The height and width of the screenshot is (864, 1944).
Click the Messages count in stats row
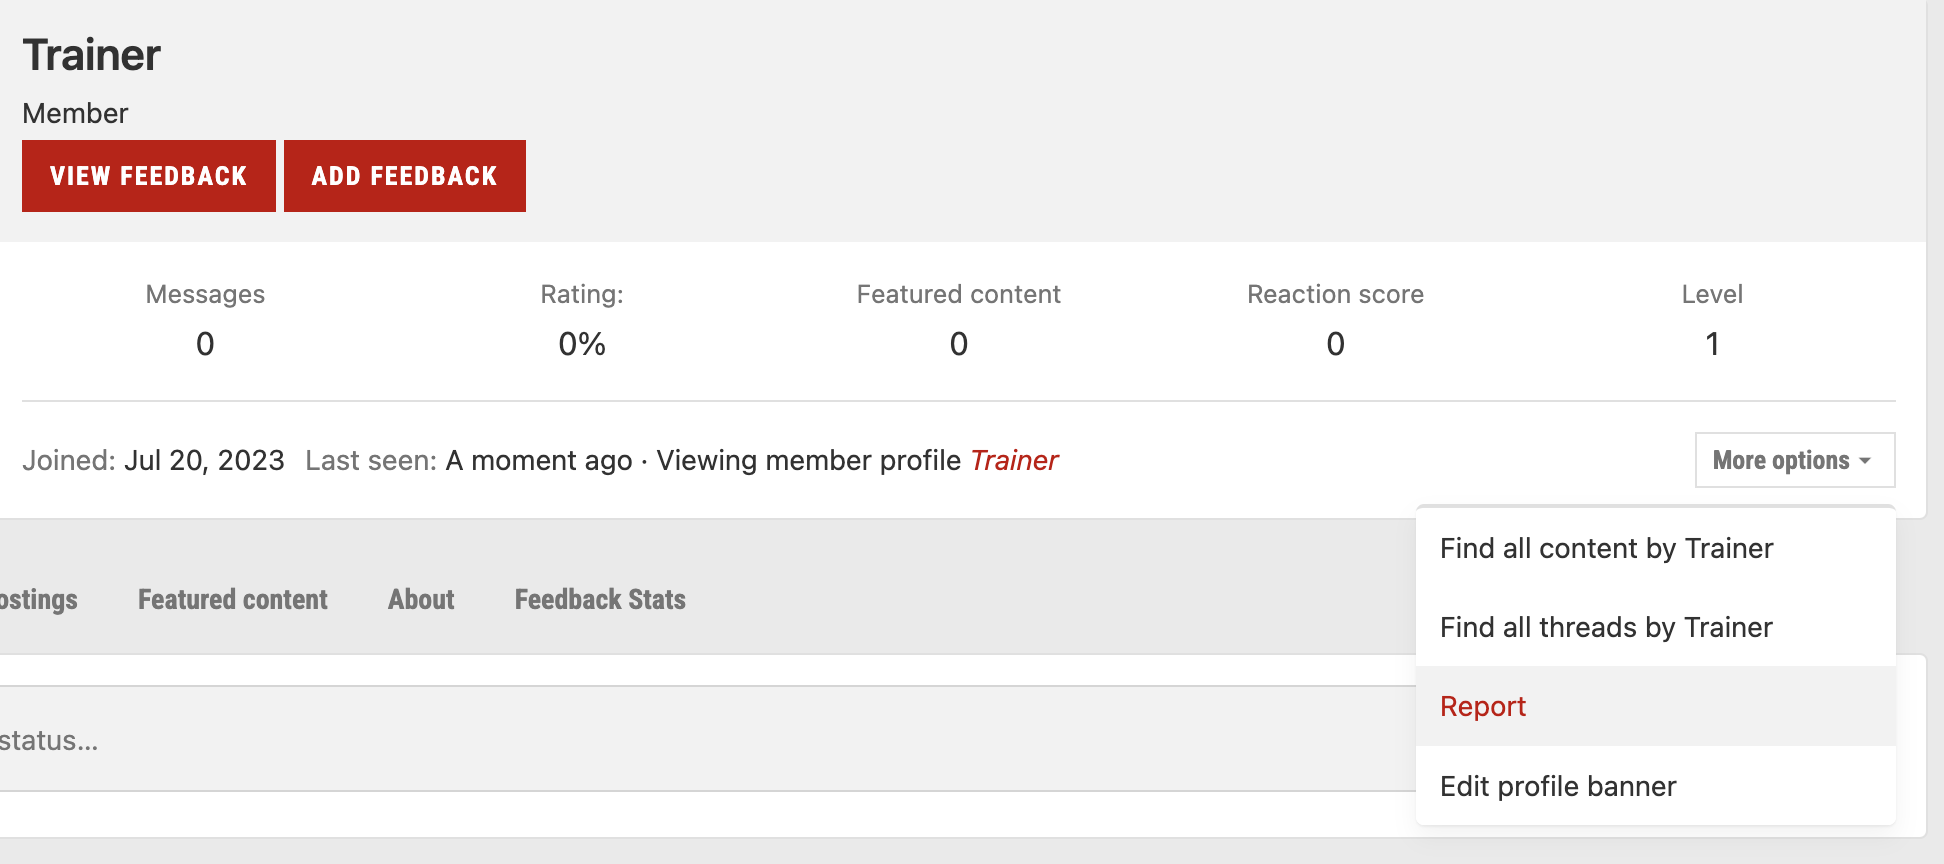point(205,344)
